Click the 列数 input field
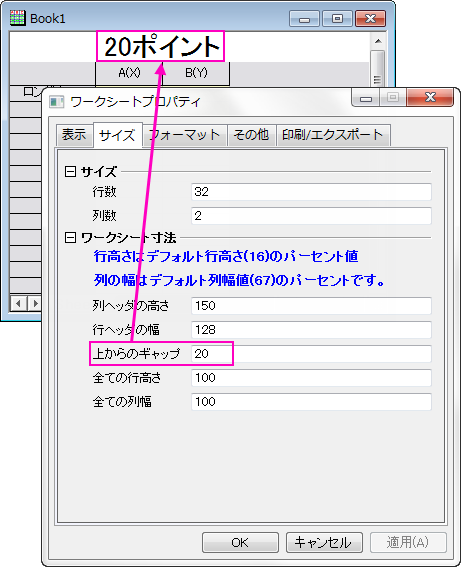Image resolution: width=461 pixels, height=567 pixels. (311, 216)
